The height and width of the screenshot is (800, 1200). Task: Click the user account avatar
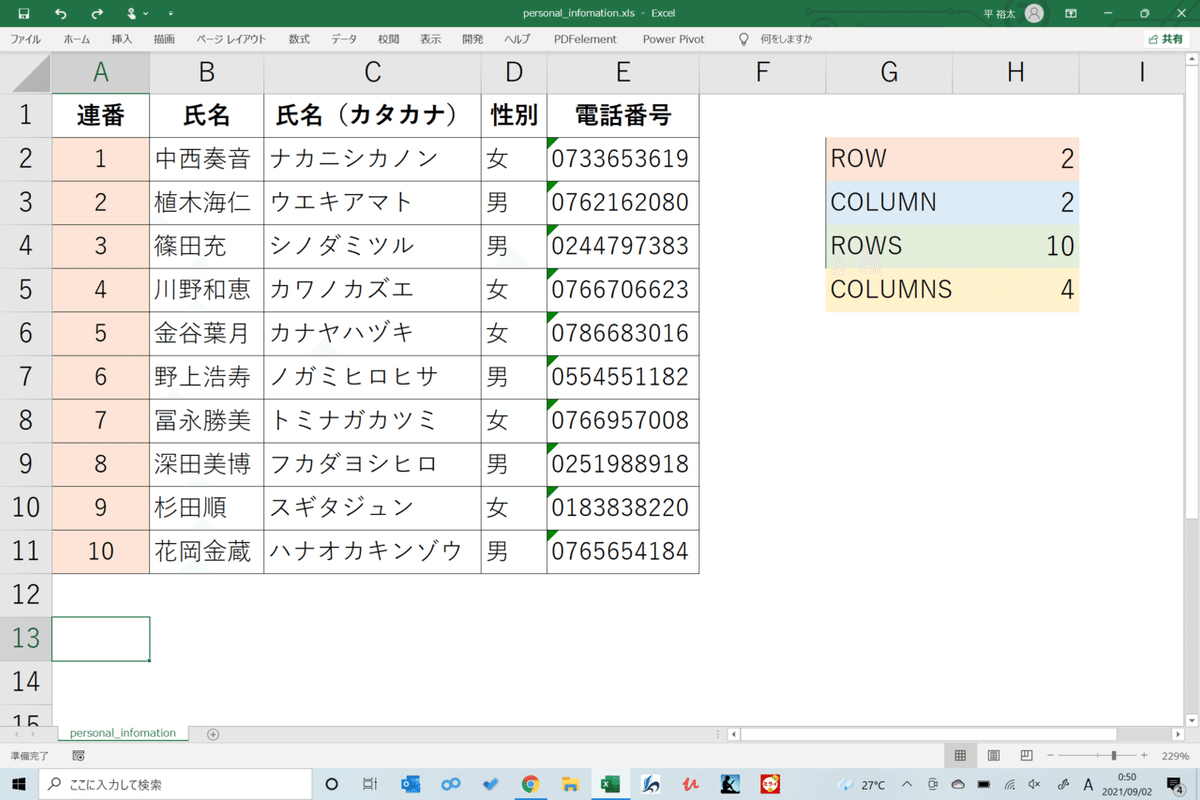(1034, 13)
